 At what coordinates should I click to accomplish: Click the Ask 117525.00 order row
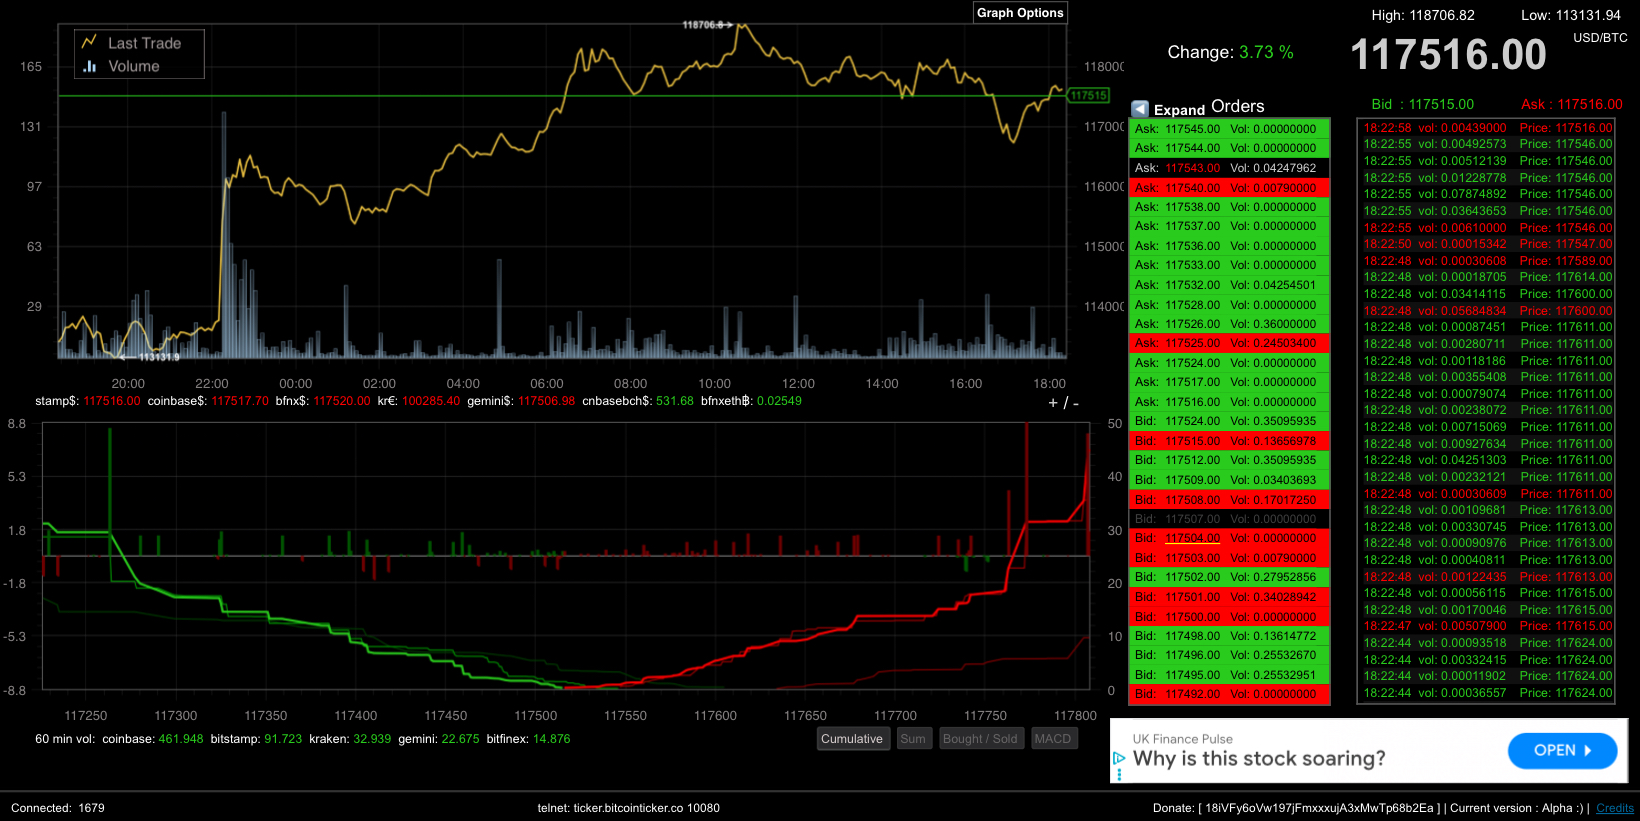1229,343
